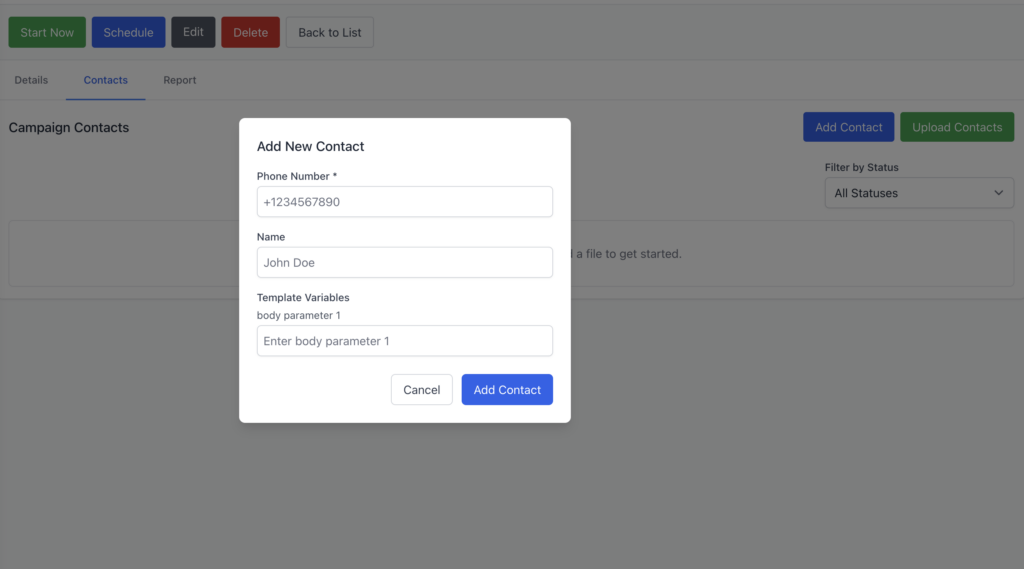Click the red Delete button
The image size is (1024, 569).
pos(250,32)
